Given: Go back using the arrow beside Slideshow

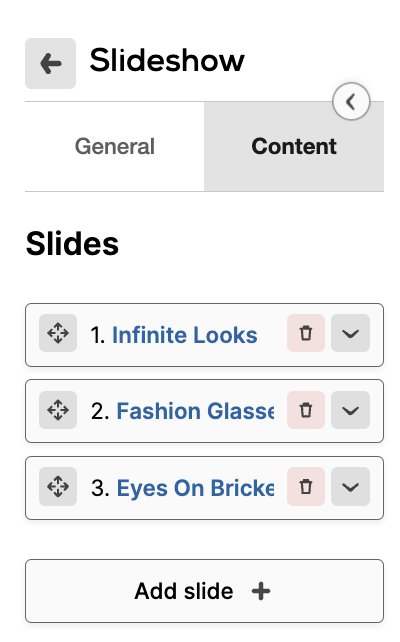Looking at the screenshot, I should 50,63.
